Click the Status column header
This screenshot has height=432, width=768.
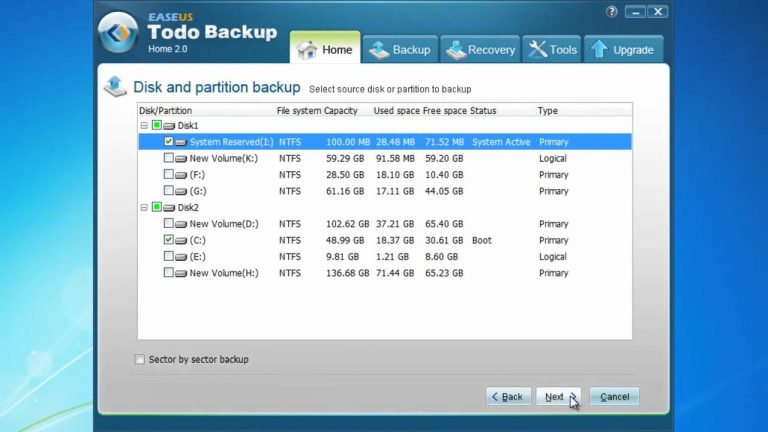pos(483,111)
